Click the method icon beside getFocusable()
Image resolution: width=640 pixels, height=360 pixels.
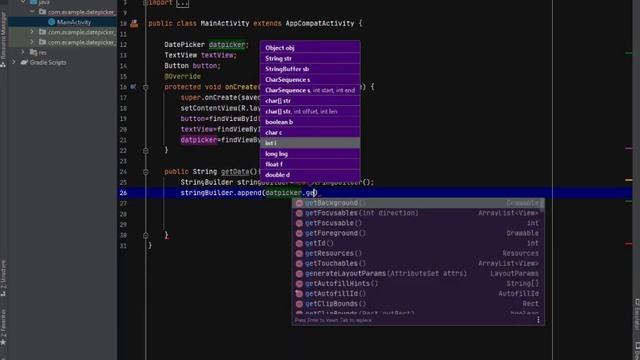(x=299, y=223)
